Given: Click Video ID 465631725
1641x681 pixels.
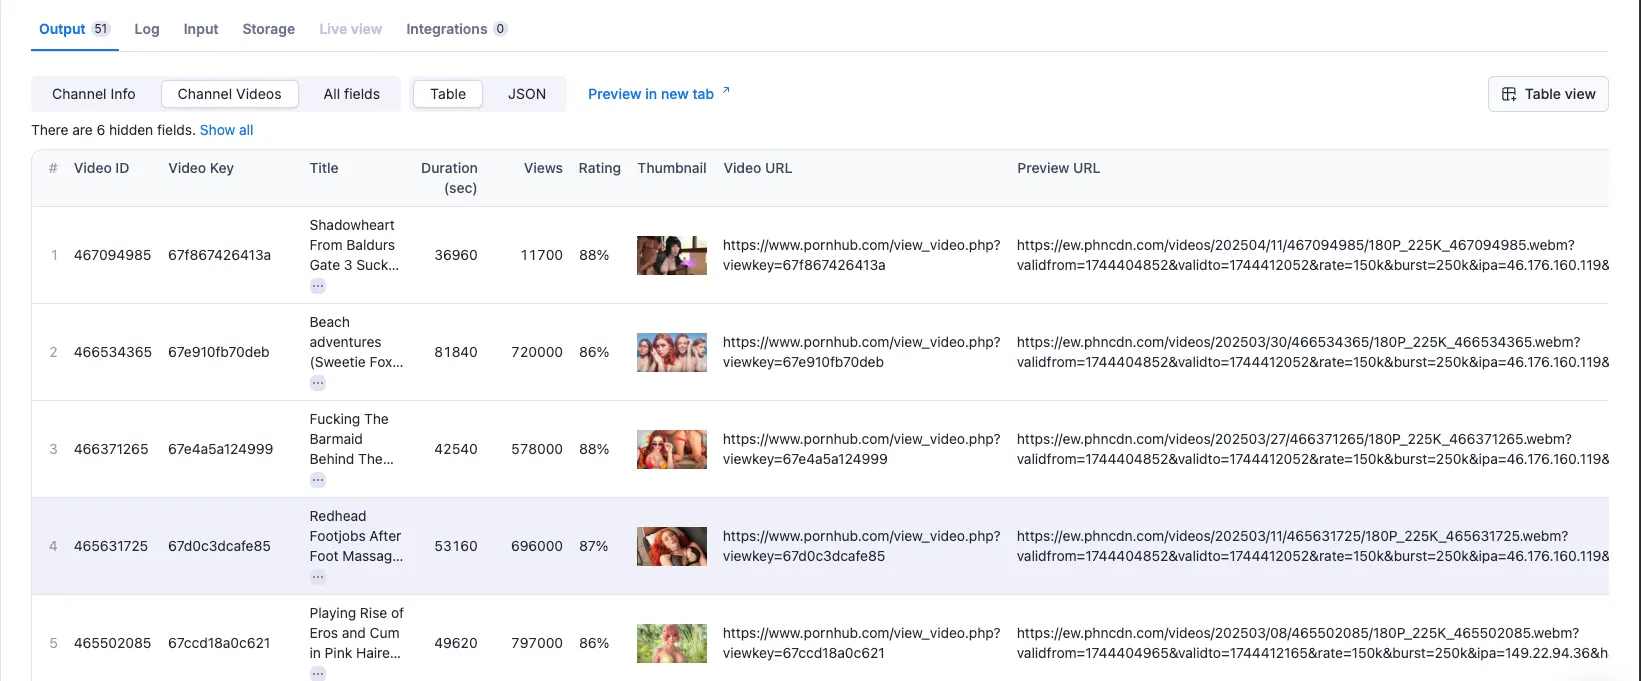Looking at the screenshot, I should pos(111,546).
